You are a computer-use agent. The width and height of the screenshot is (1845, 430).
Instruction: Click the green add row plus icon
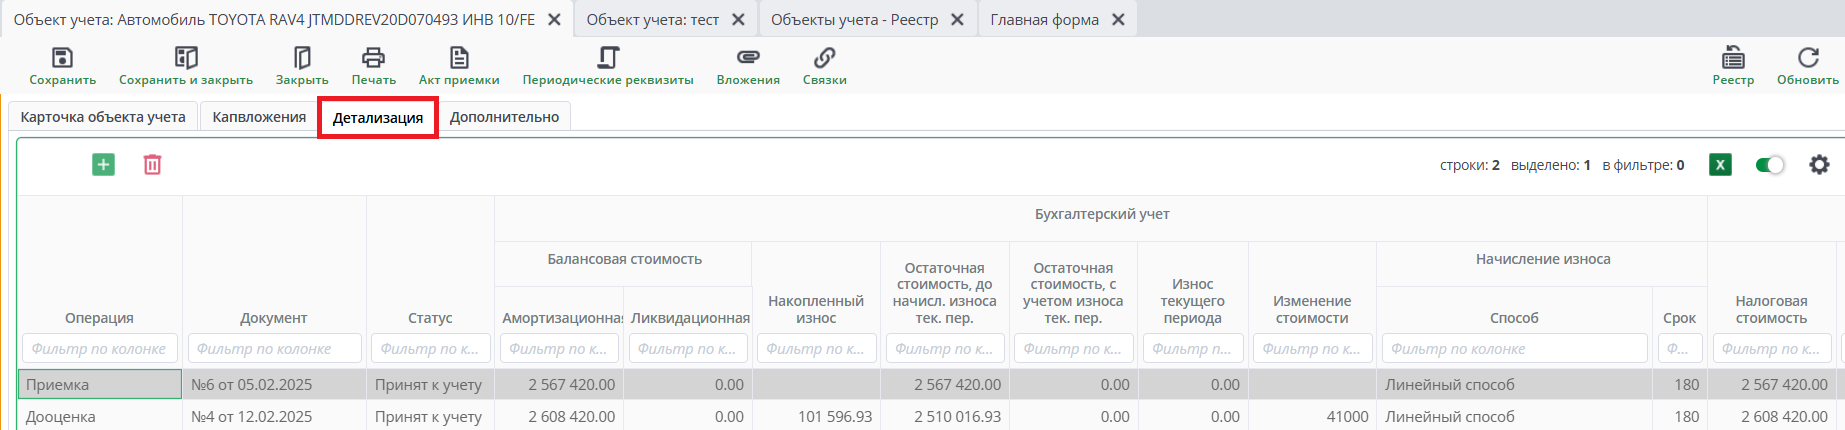103,165
